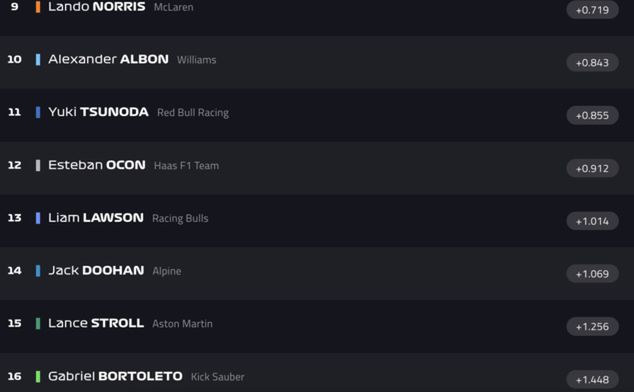
Task: Click the +1.069 time gap badge
Action: click(592, 274)
